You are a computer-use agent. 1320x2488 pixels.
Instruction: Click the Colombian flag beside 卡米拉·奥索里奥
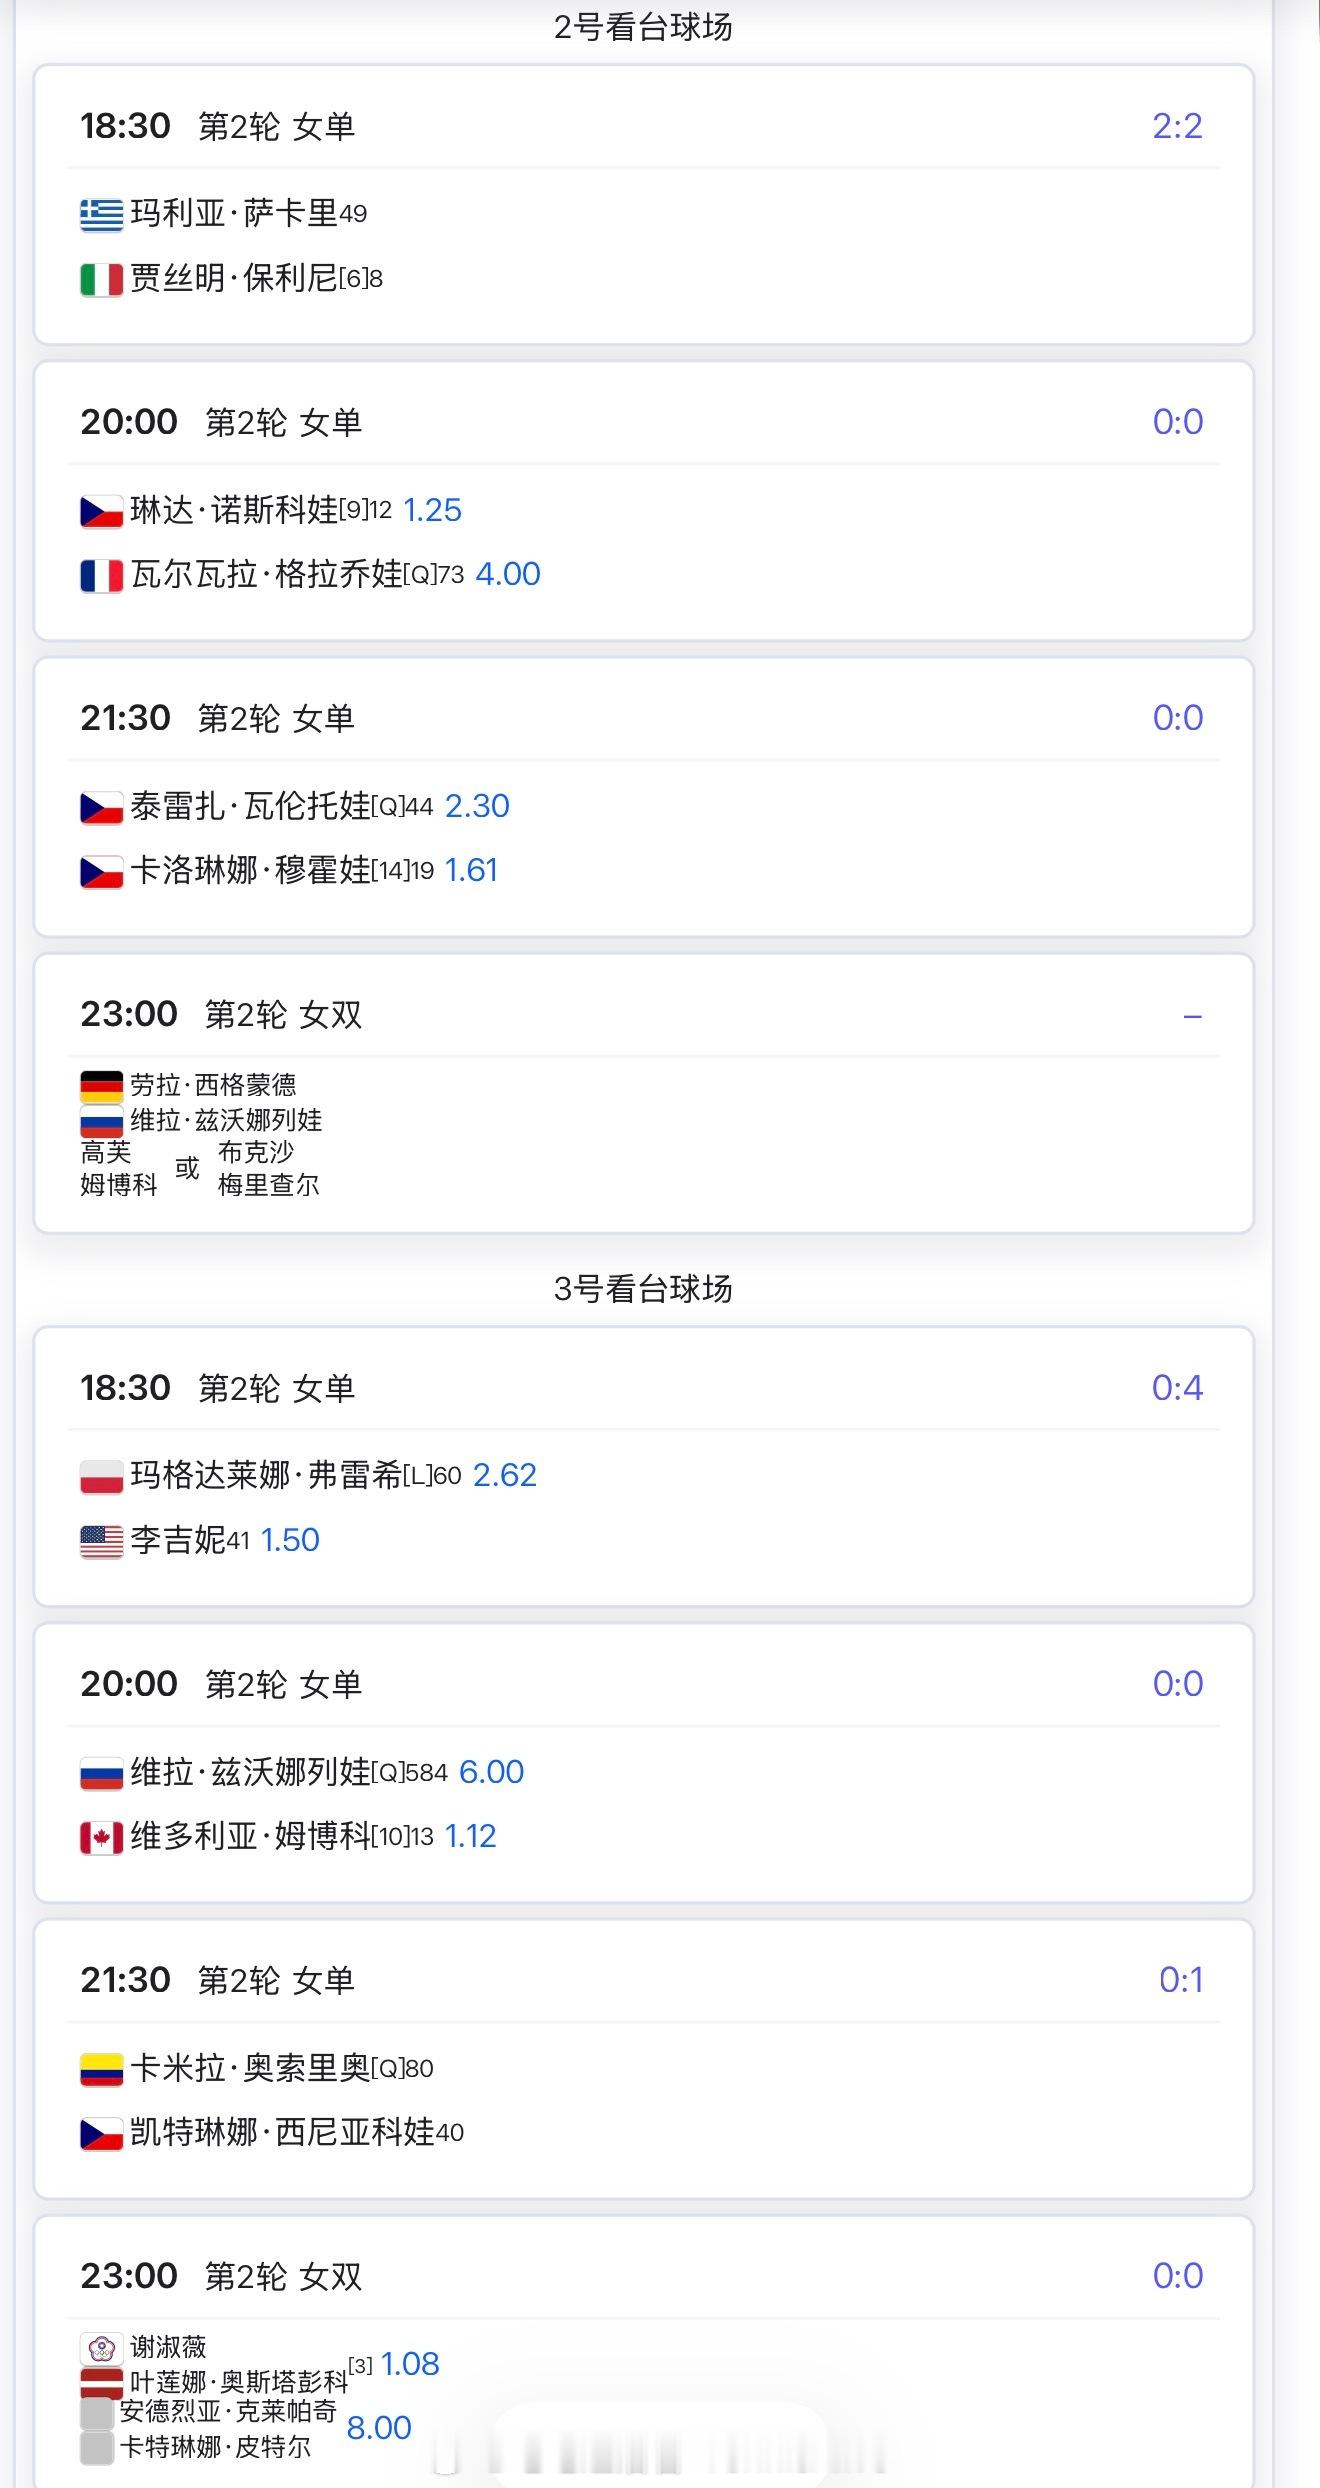click(101, 2069)
